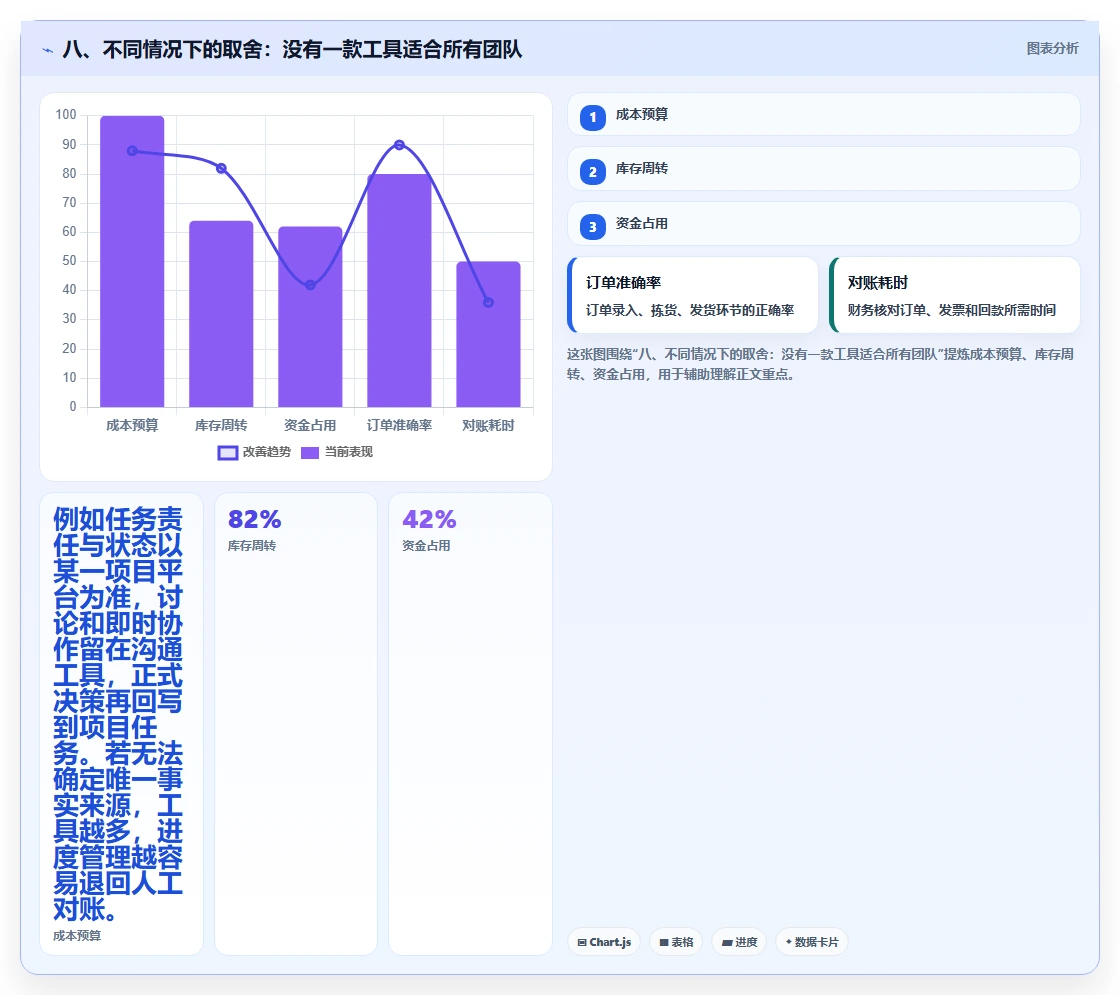Click the 库存周转 bar in chart
1120x995 pixels.
[221, 314]
